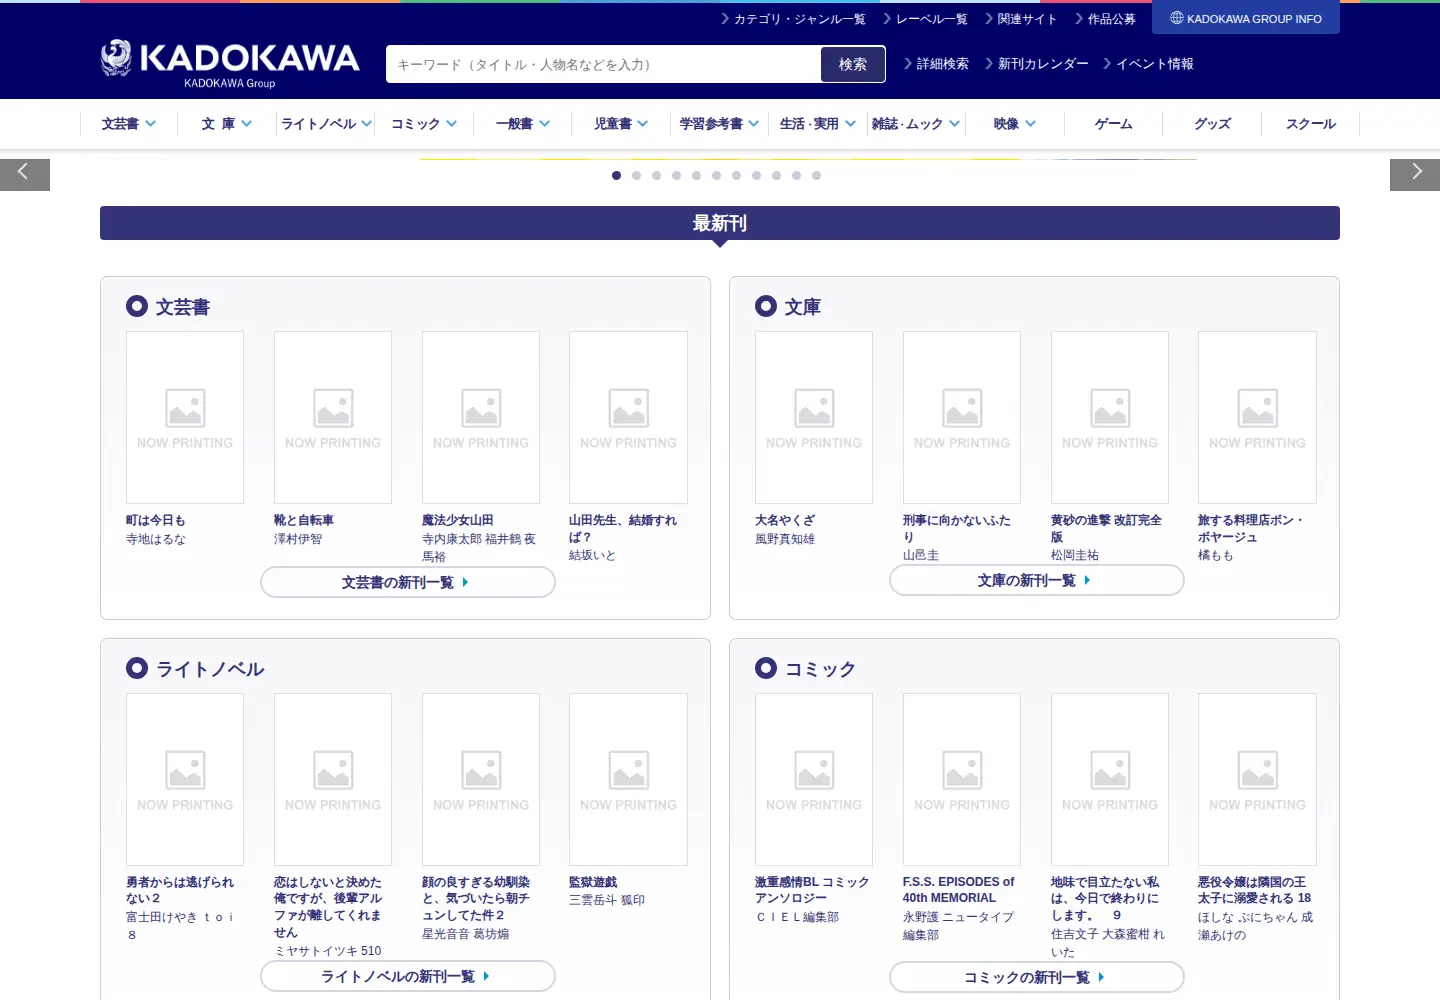Screen dimensions: 1440x1000
Task: Select the second carousel dot indicator
Action: pos(636,175)
